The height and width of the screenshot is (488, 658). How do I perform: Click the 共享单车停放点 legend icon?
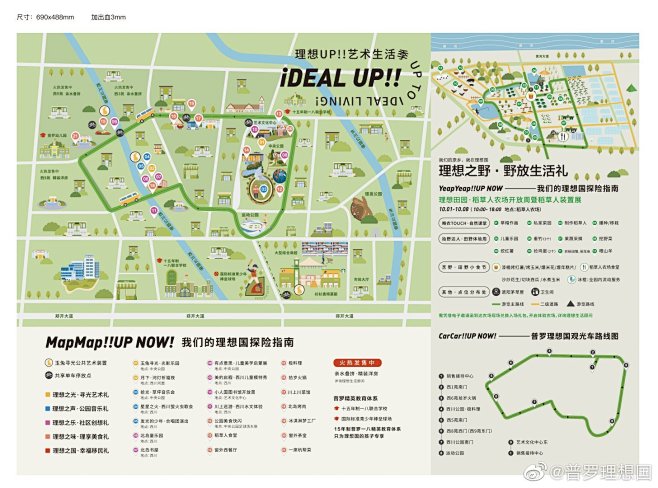click(46, 376)
